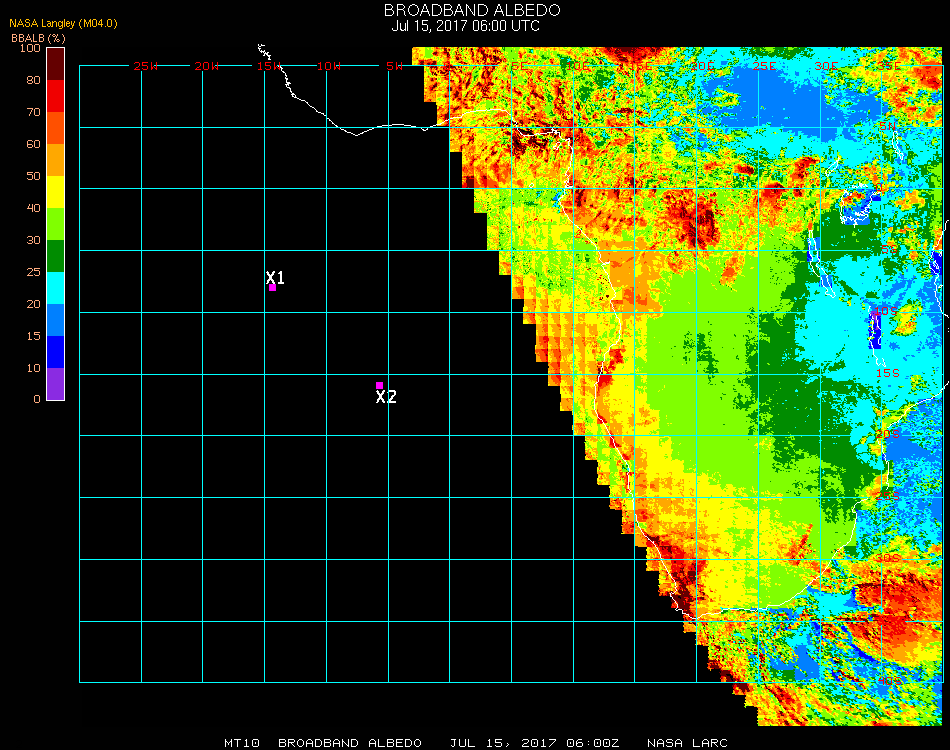Click the magenta X2 marker point
This screenshot has width=950, height=750.
[379, 385]
